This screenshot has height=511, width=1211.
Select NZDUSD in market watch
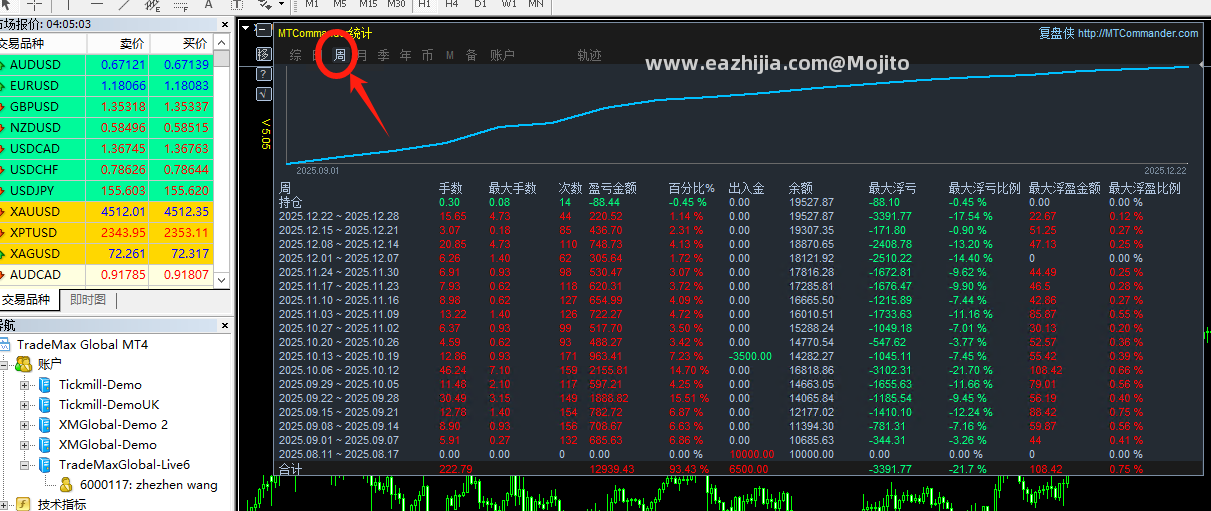pos(107,127)
